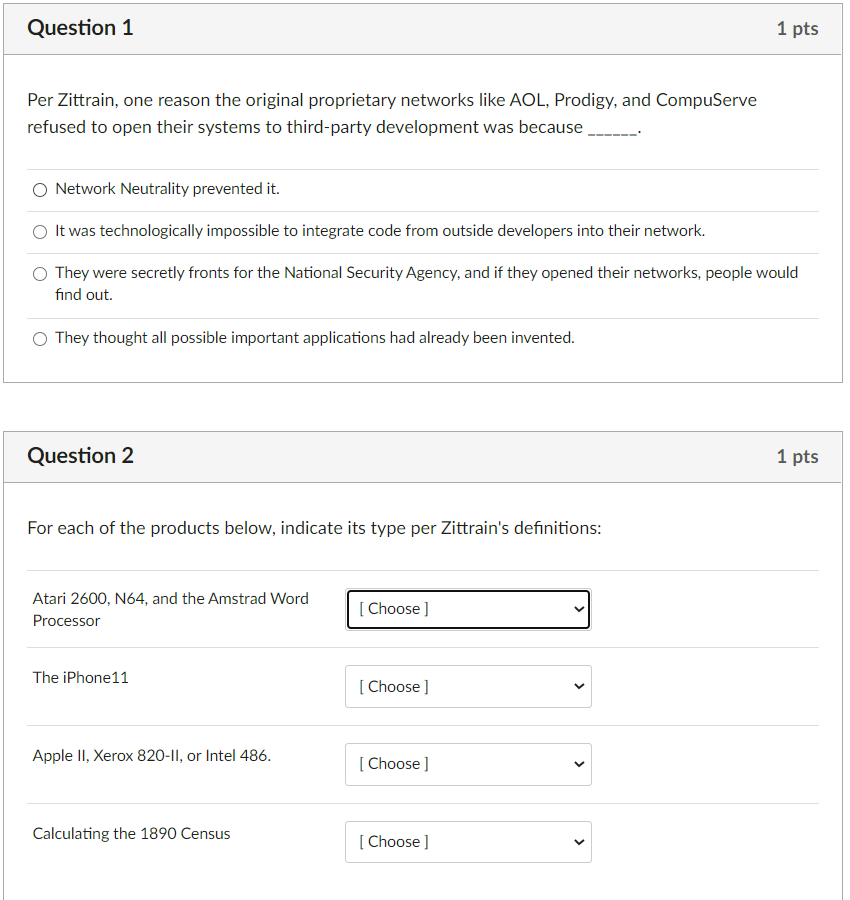Click the Question 2 header
Viewport: 850px width, 900px height.
click(x=81, y=456)
